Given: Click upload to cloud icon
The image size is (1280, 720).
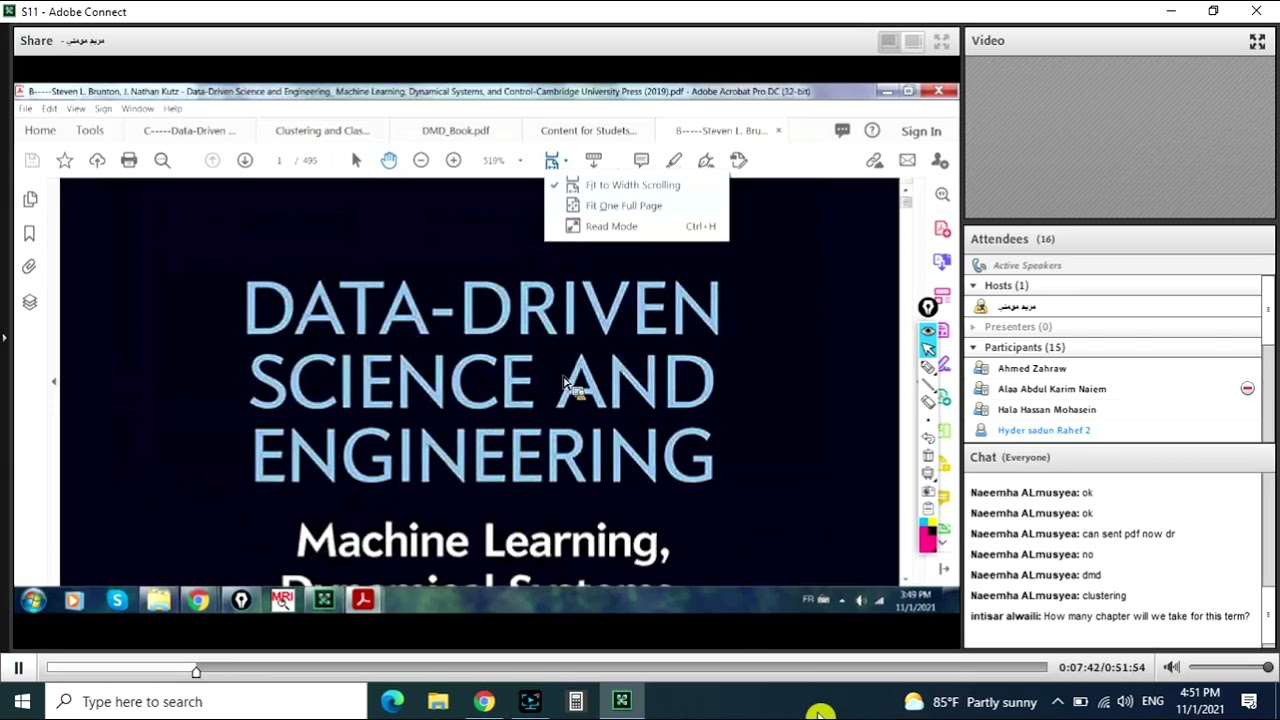Looking at the screenshot, I should (97, 160).
